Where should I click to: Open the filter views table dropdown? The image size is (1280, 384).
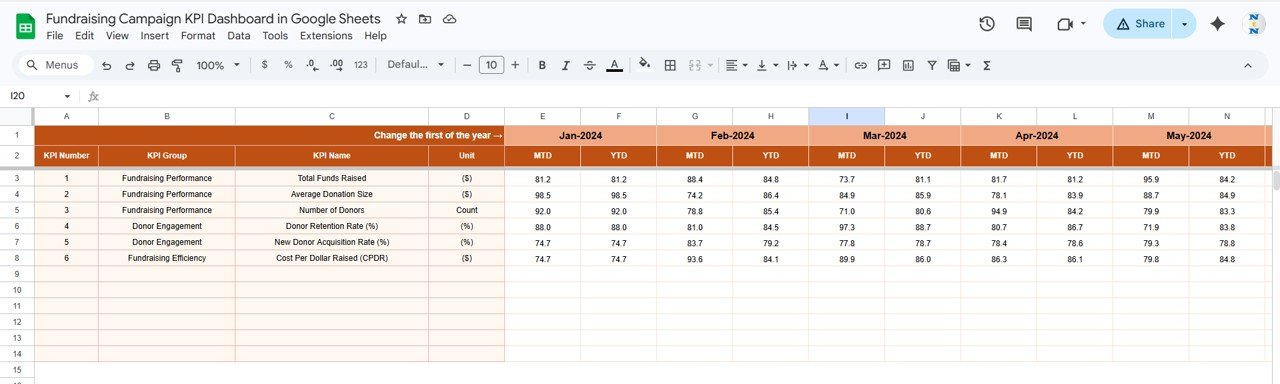pyautogui.click(x=959, y=65)
